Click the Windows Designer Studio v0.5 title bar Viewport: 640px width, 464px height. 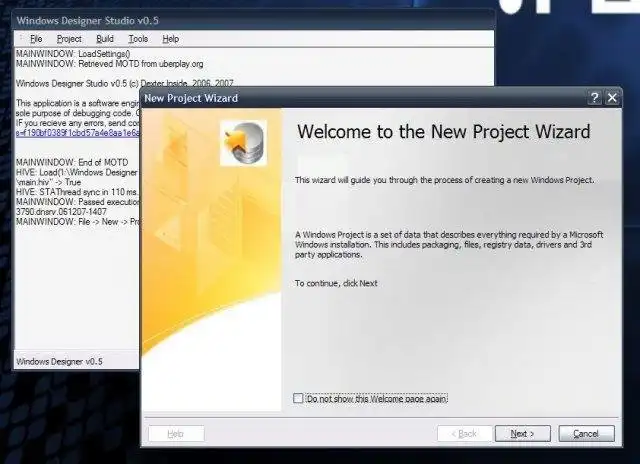coord(253,20)
